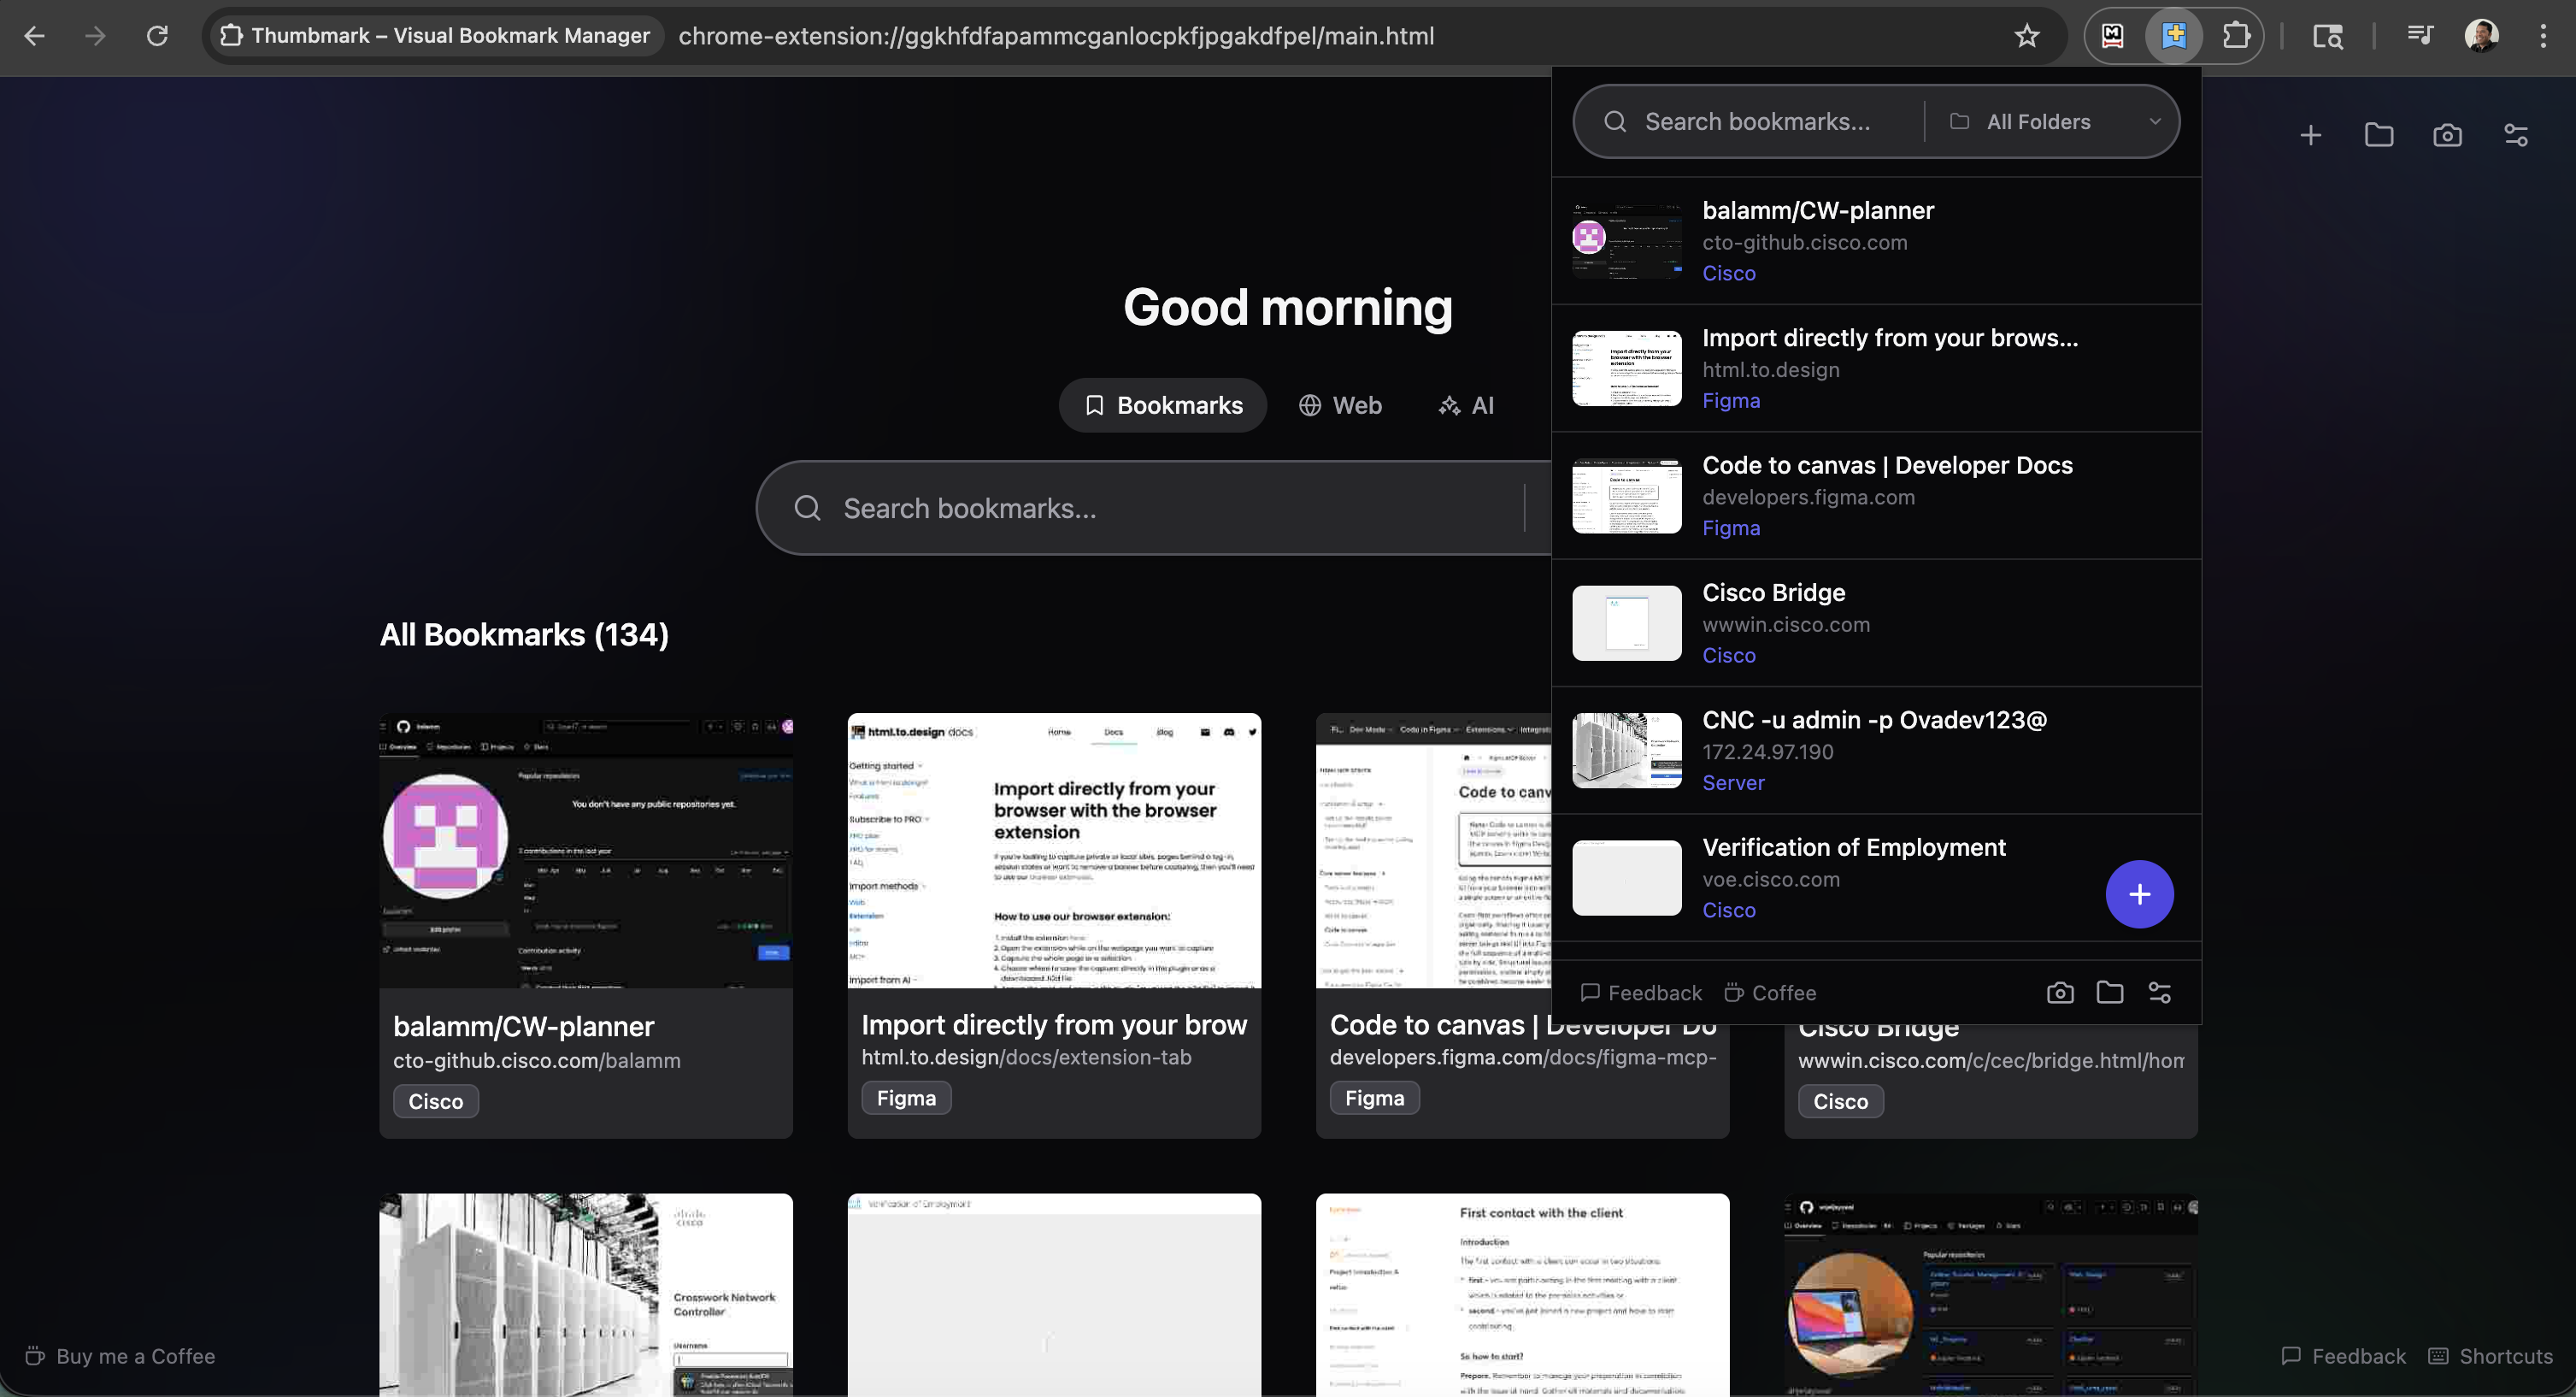
Task: Click the search magnifier inside the popup
Action: [x=1614, y=121]
